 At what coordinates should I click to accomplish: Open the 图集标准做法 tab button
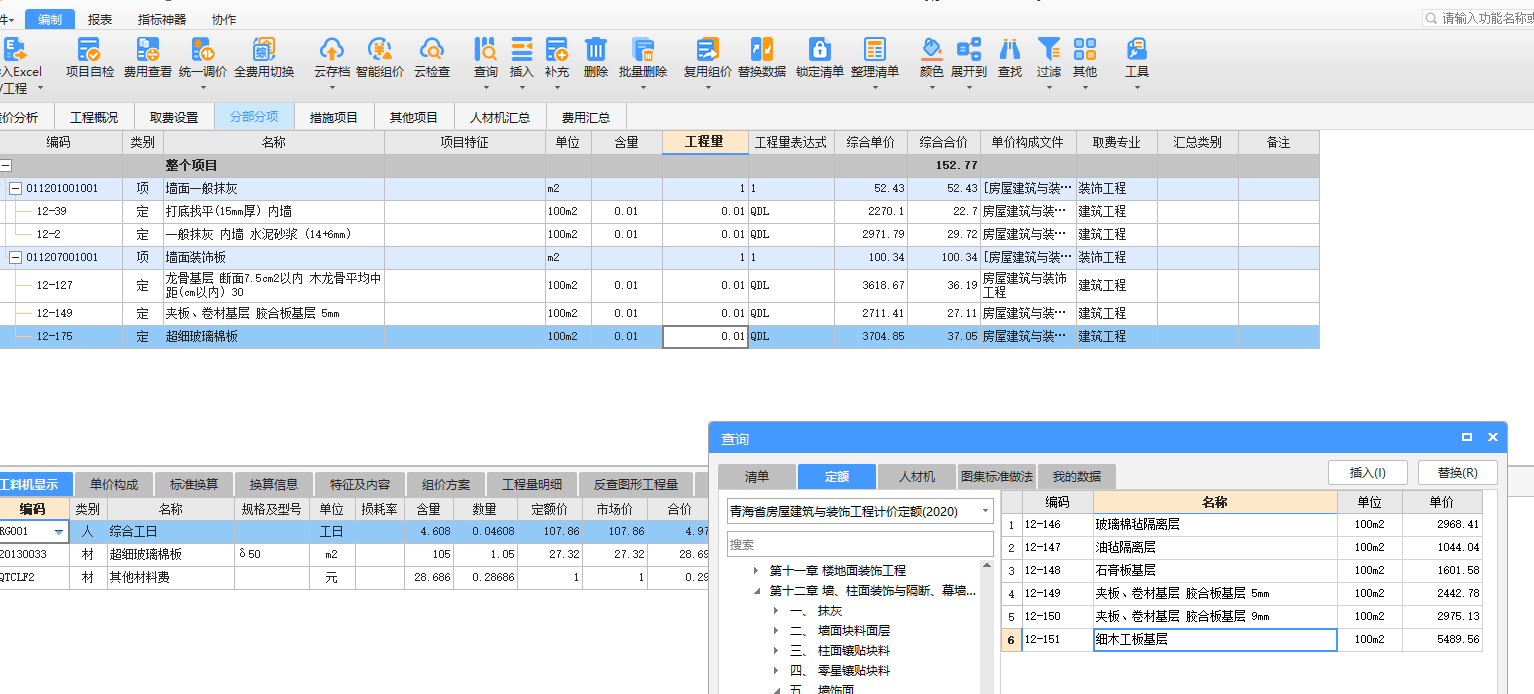(x=997, y=477)
